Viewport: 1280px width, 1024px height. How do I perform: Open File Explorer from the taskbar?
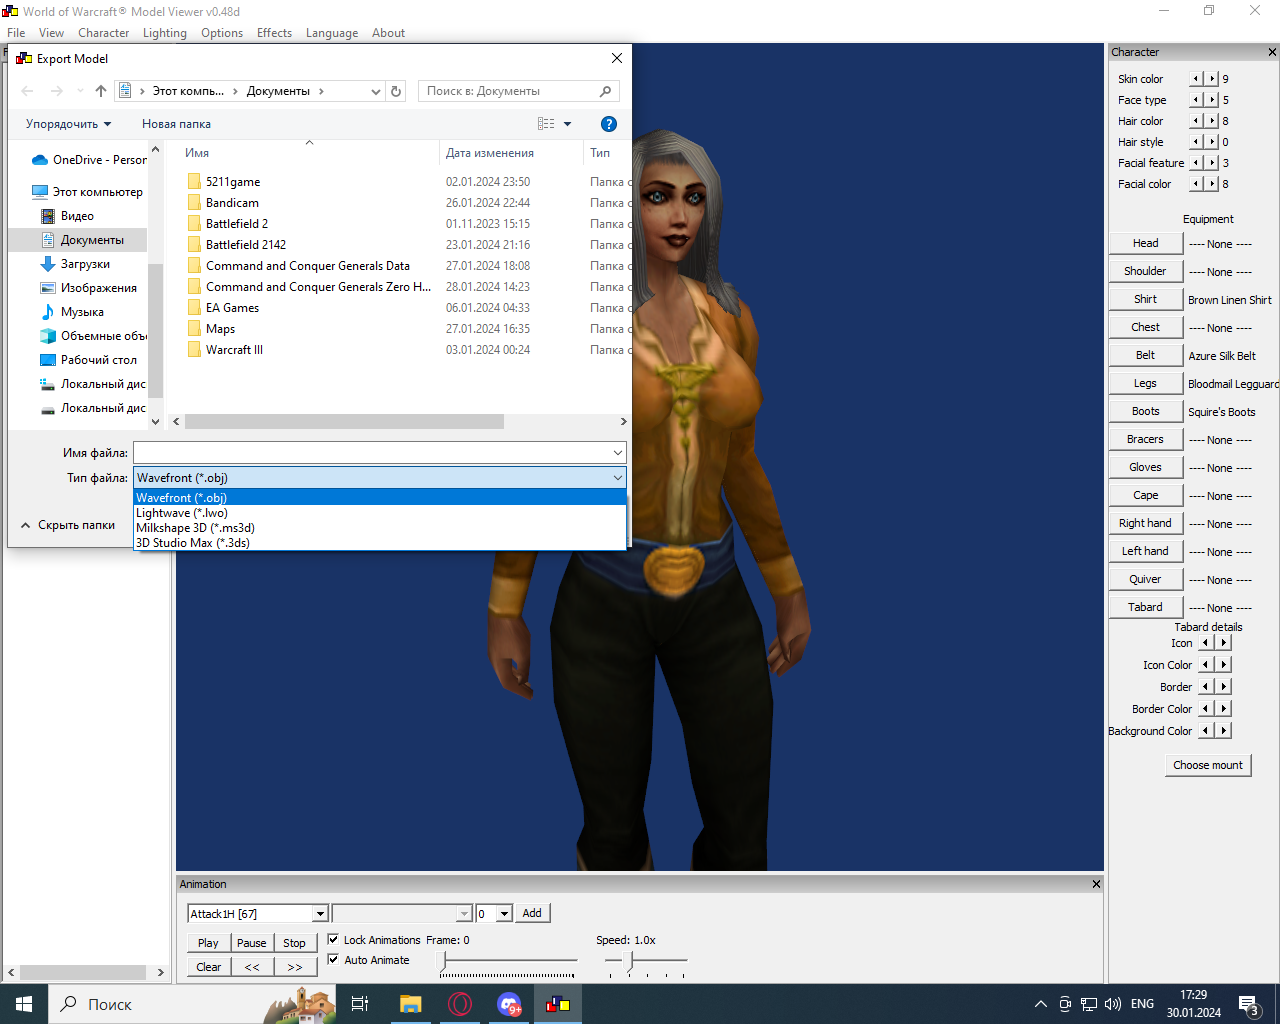[x=410, y=1004]
